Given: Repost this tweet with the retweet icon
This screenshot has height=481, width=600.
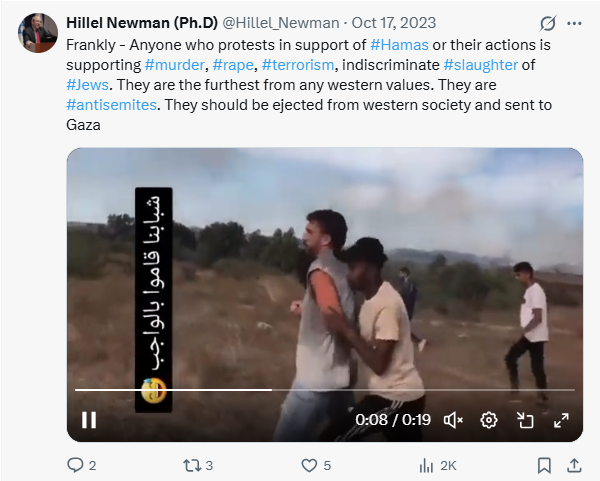Looking at the screenshot, I should tap(192, 466).
